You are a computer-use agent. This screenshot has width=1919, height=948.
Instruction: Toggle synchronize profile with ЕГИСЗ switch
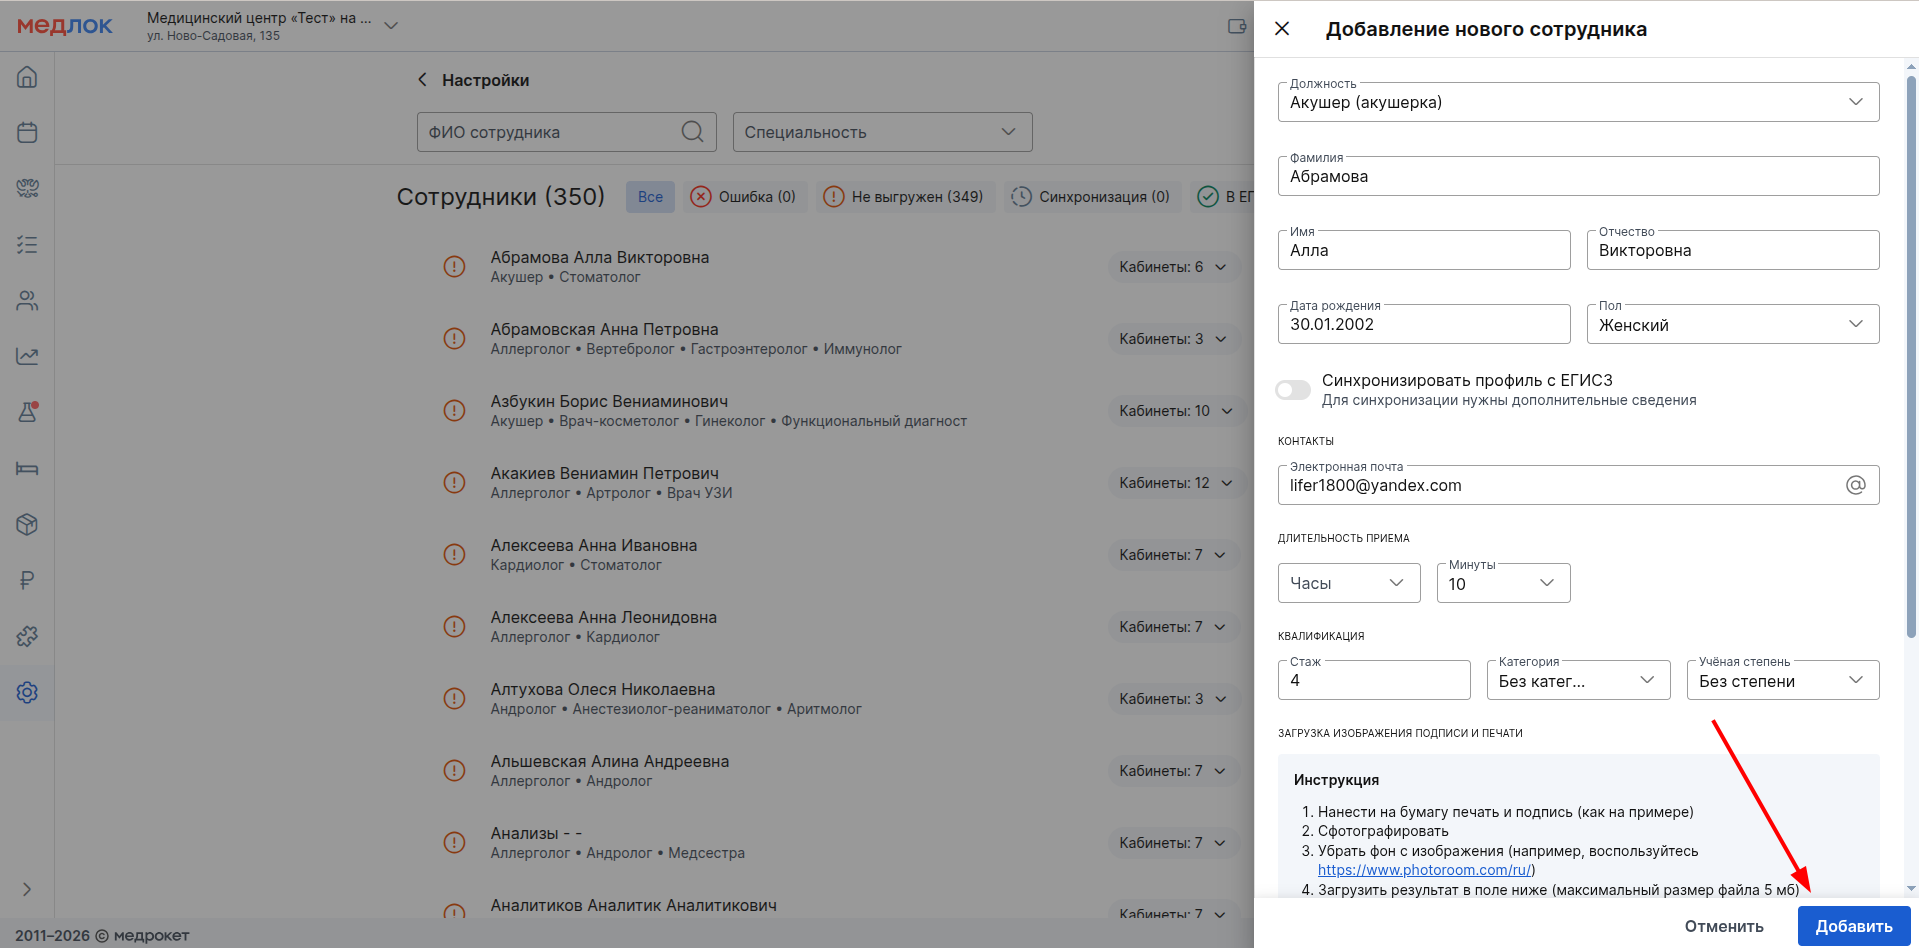click(1293, 390)
